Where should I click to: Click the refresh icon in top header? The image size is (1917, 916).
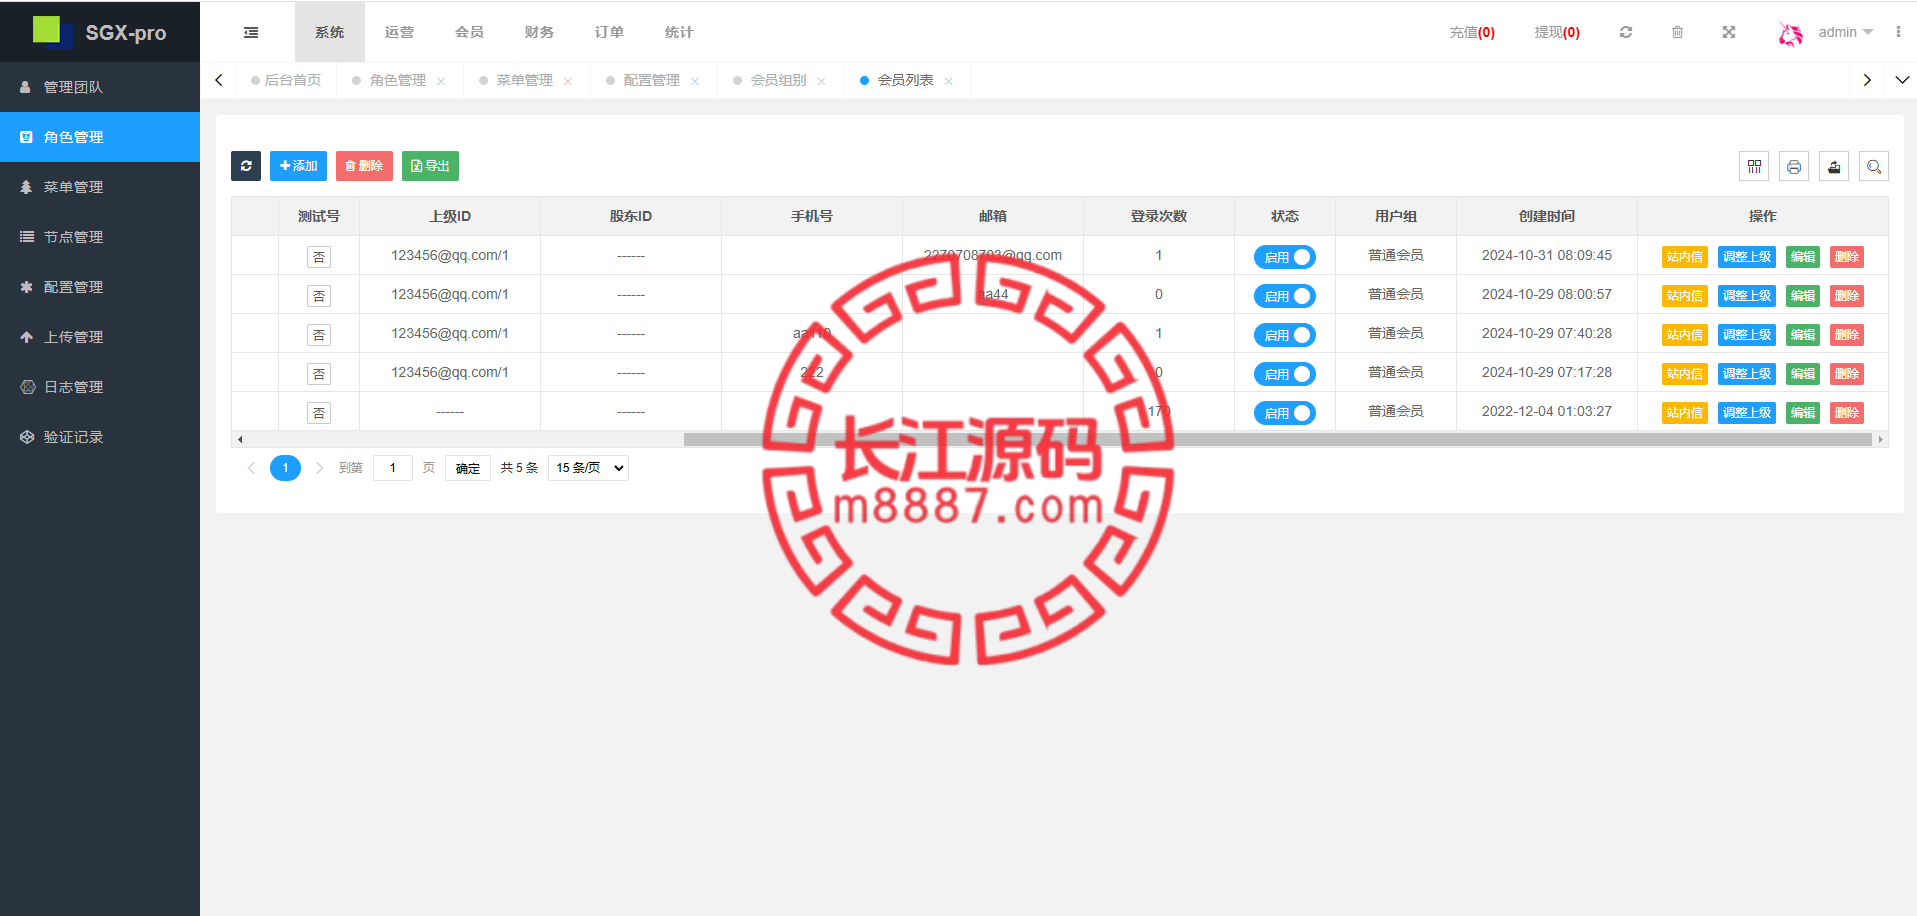1626,32
